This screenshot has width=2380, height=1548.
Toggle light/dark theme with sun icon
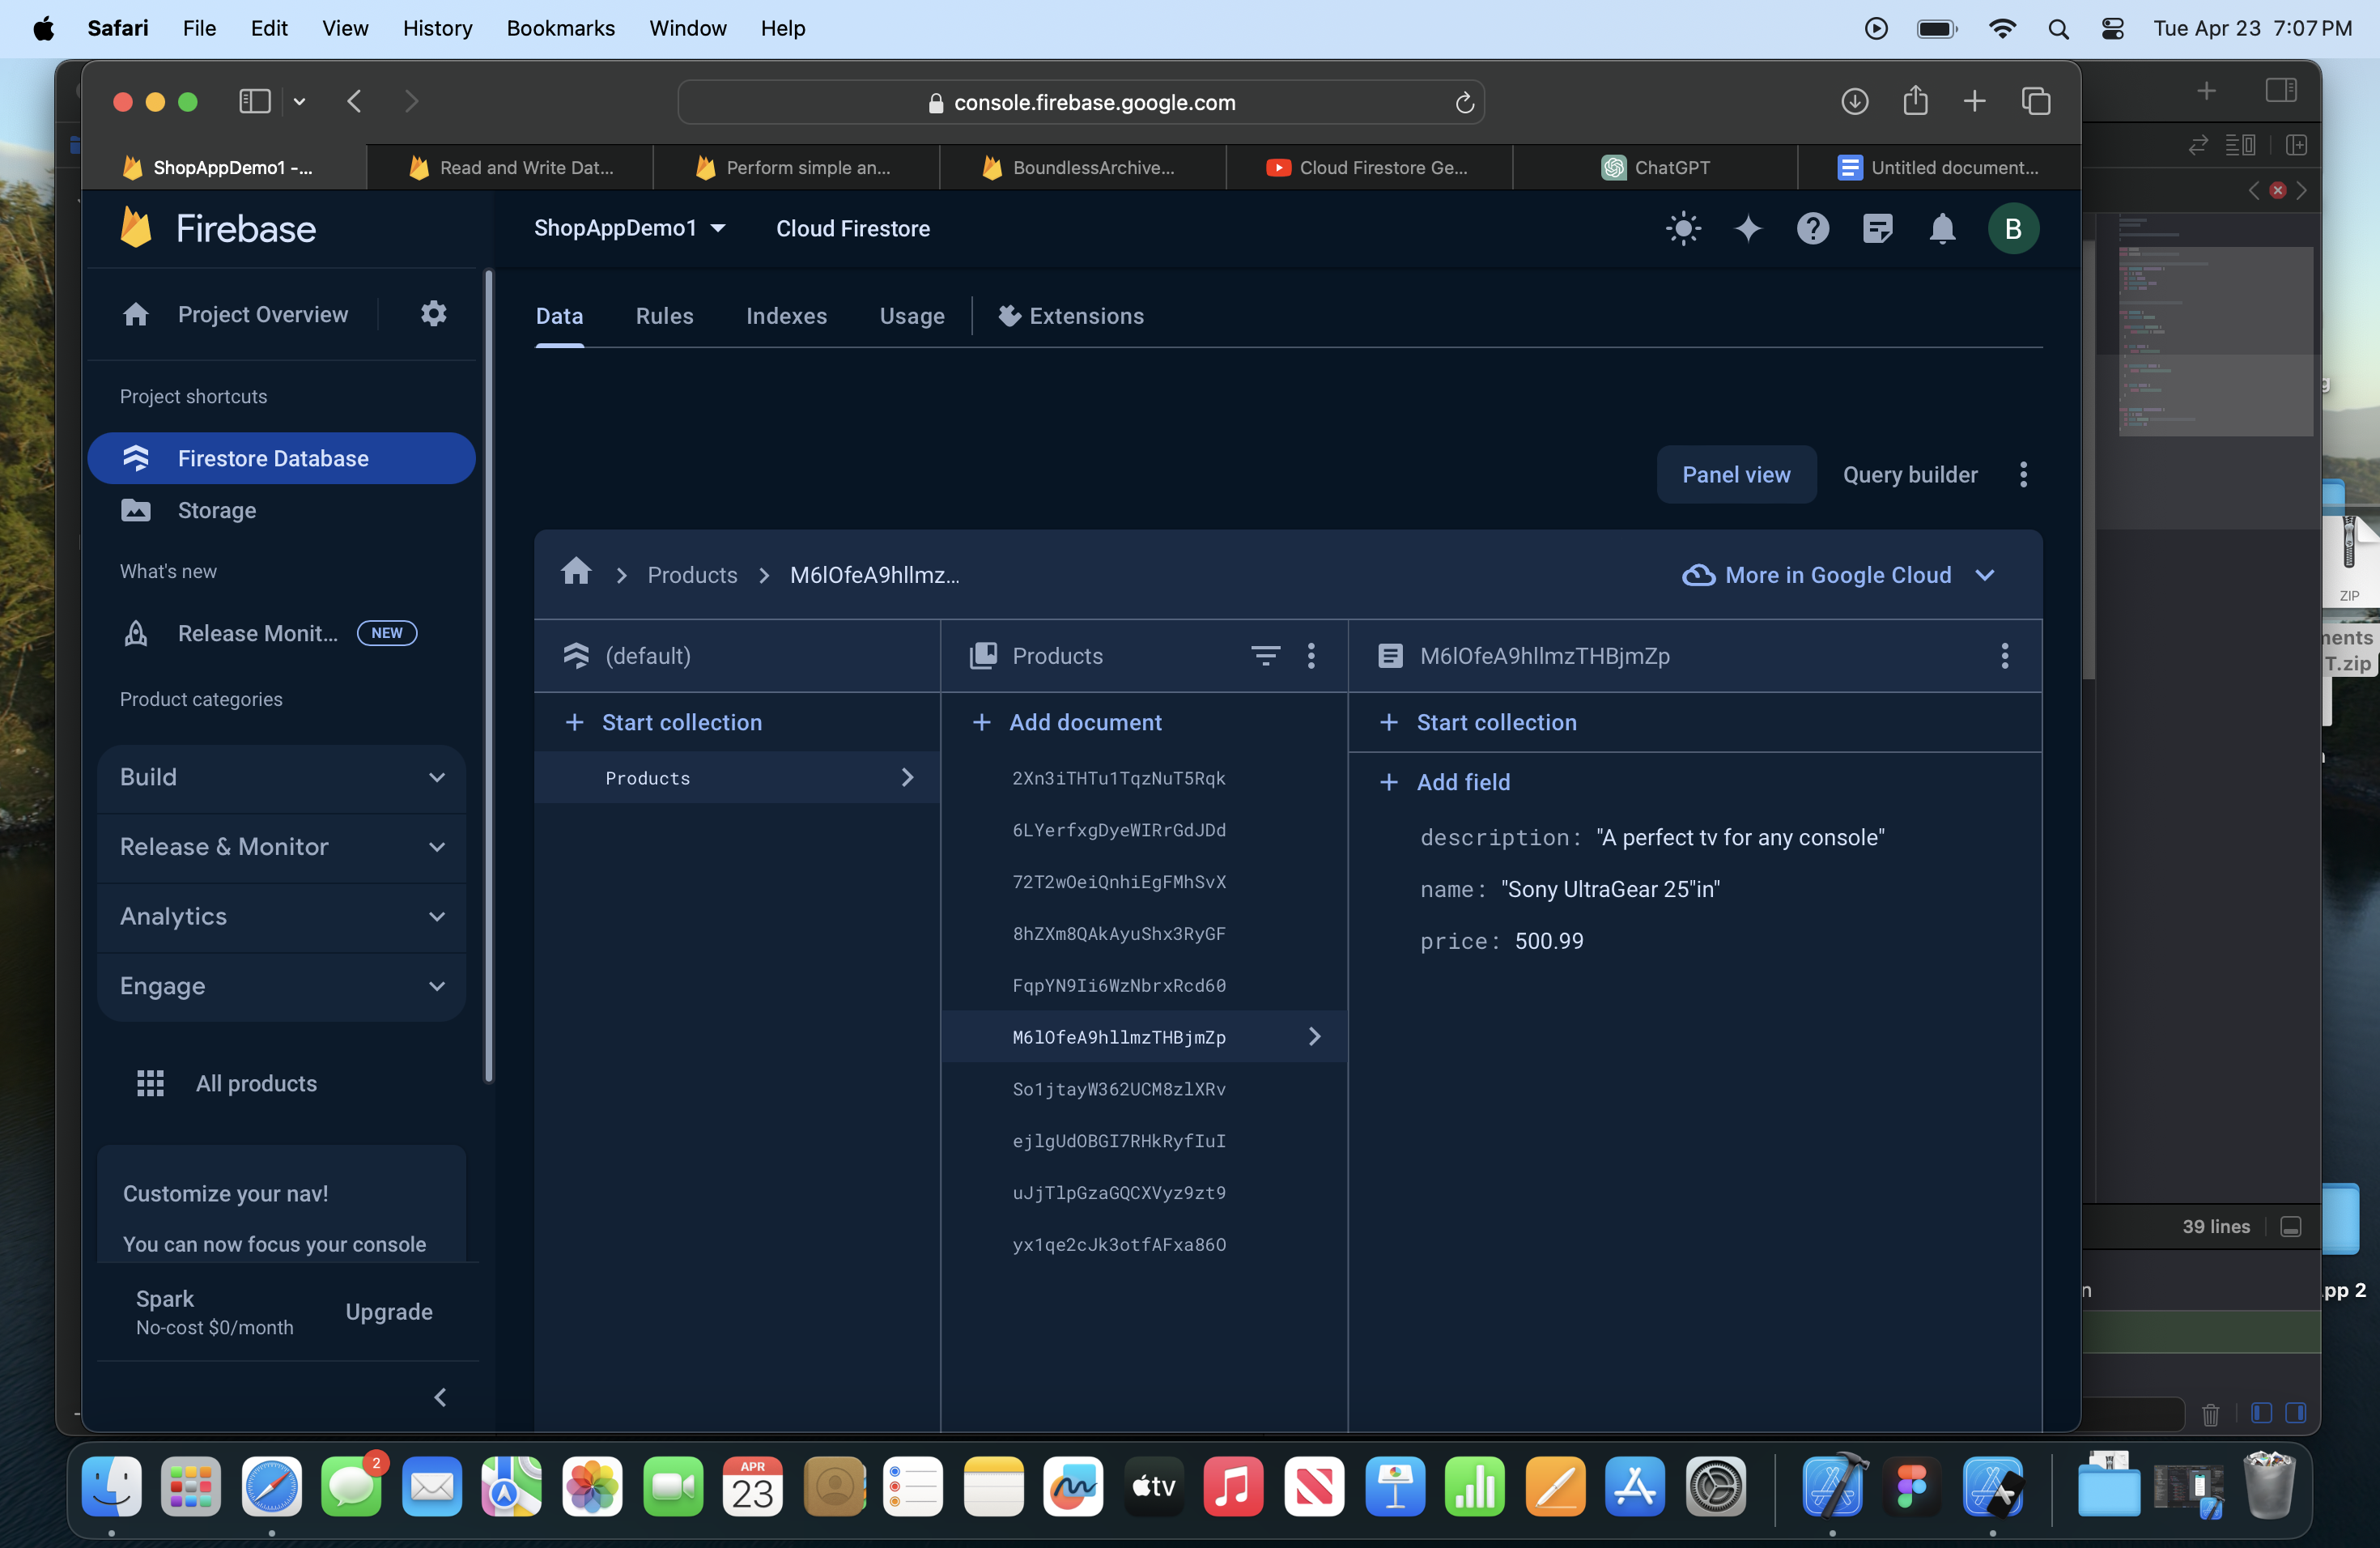[x=1683, y=228]
